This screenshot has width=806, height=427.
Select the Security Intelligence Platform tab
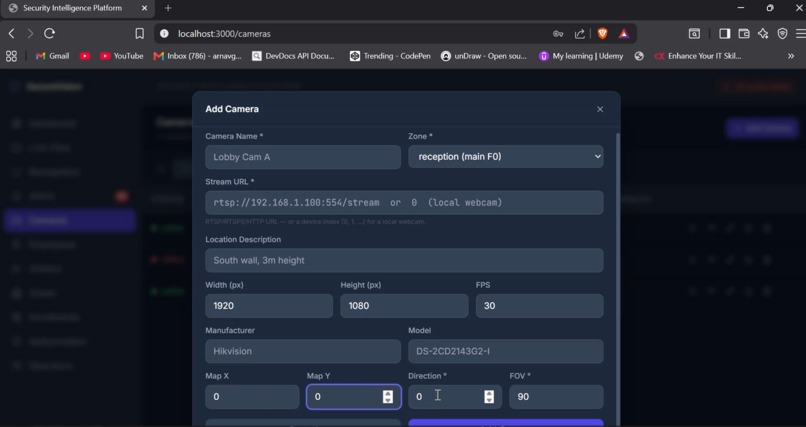click(76, 8)
